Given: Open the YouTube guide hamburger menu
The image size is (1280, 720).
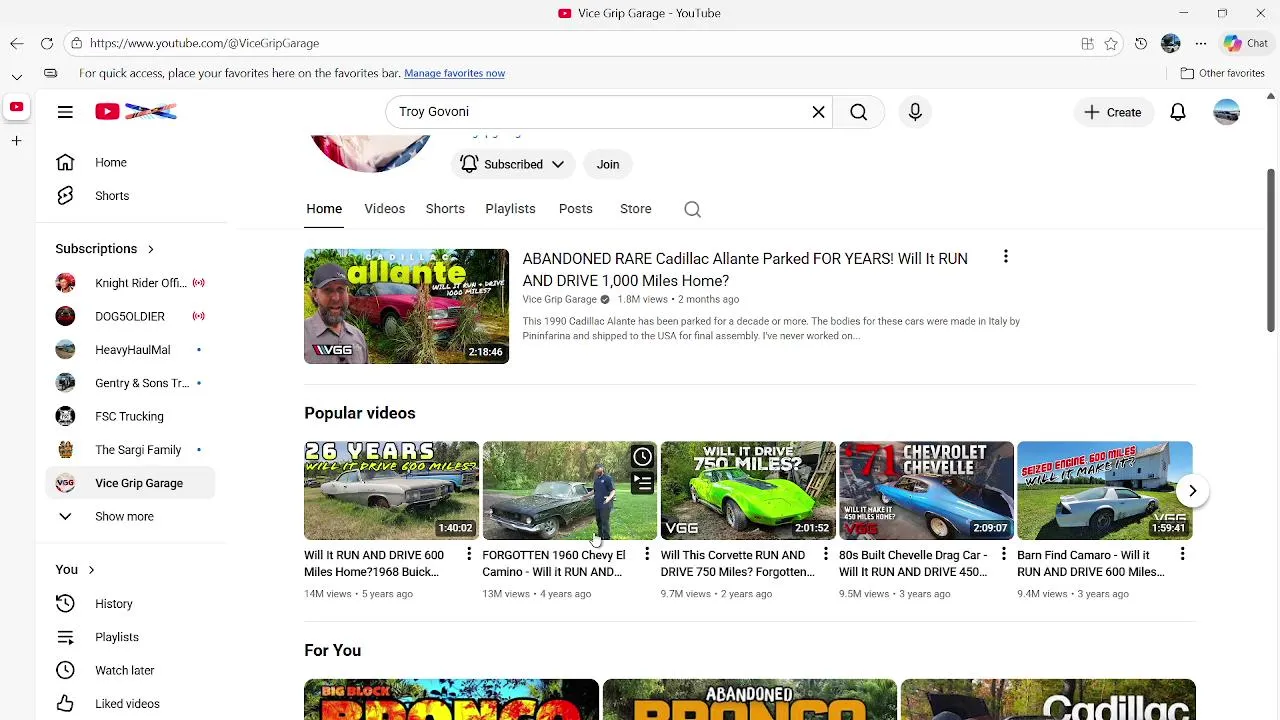Looking at the screenshot, I should 65,112.
